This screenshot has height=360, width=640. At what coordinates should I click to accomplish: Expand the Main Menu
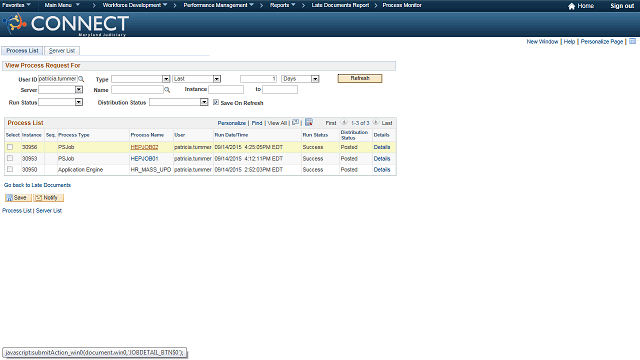(62, 5)
